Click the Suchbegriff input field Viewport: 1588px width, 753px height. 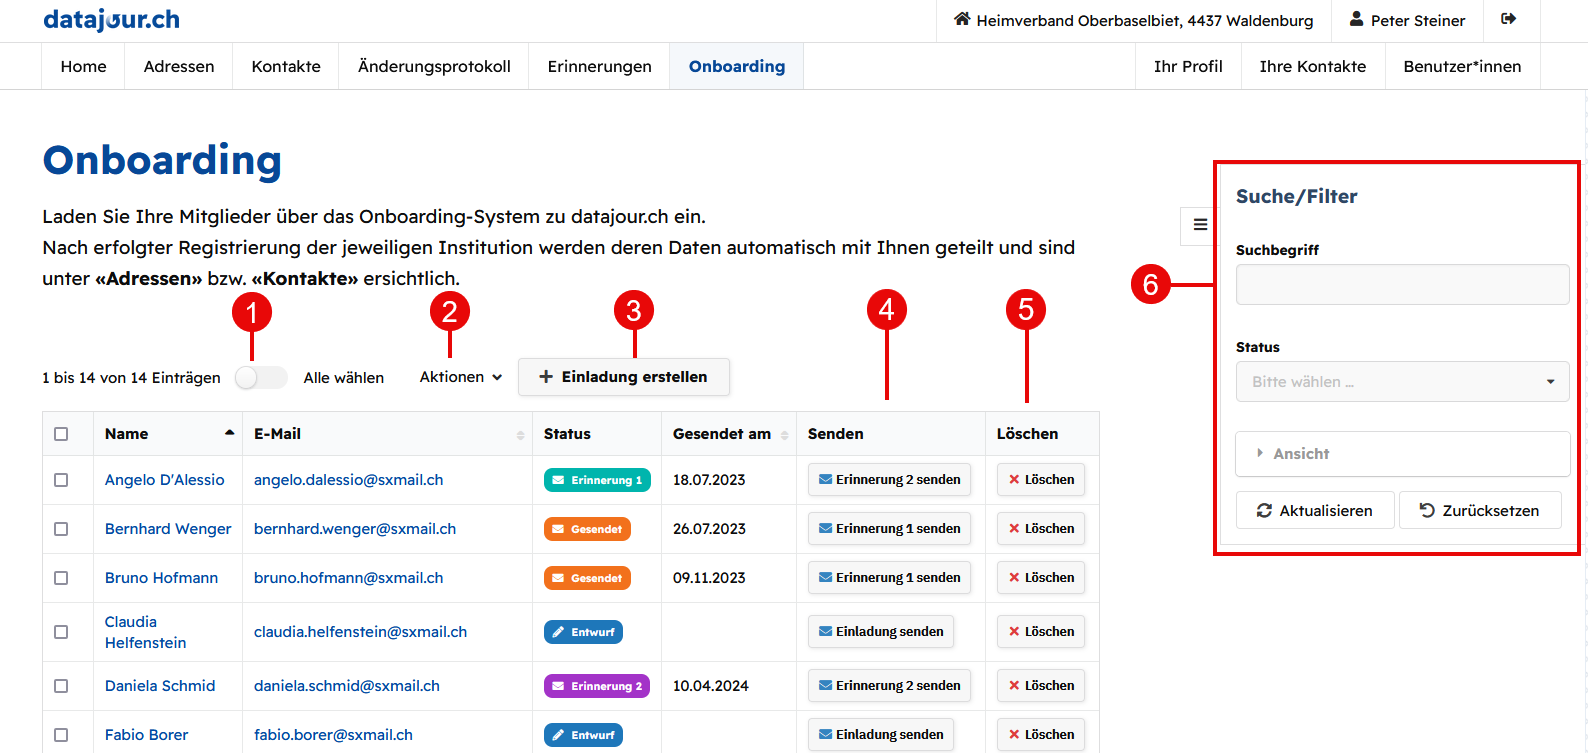tap(1402, 285)
